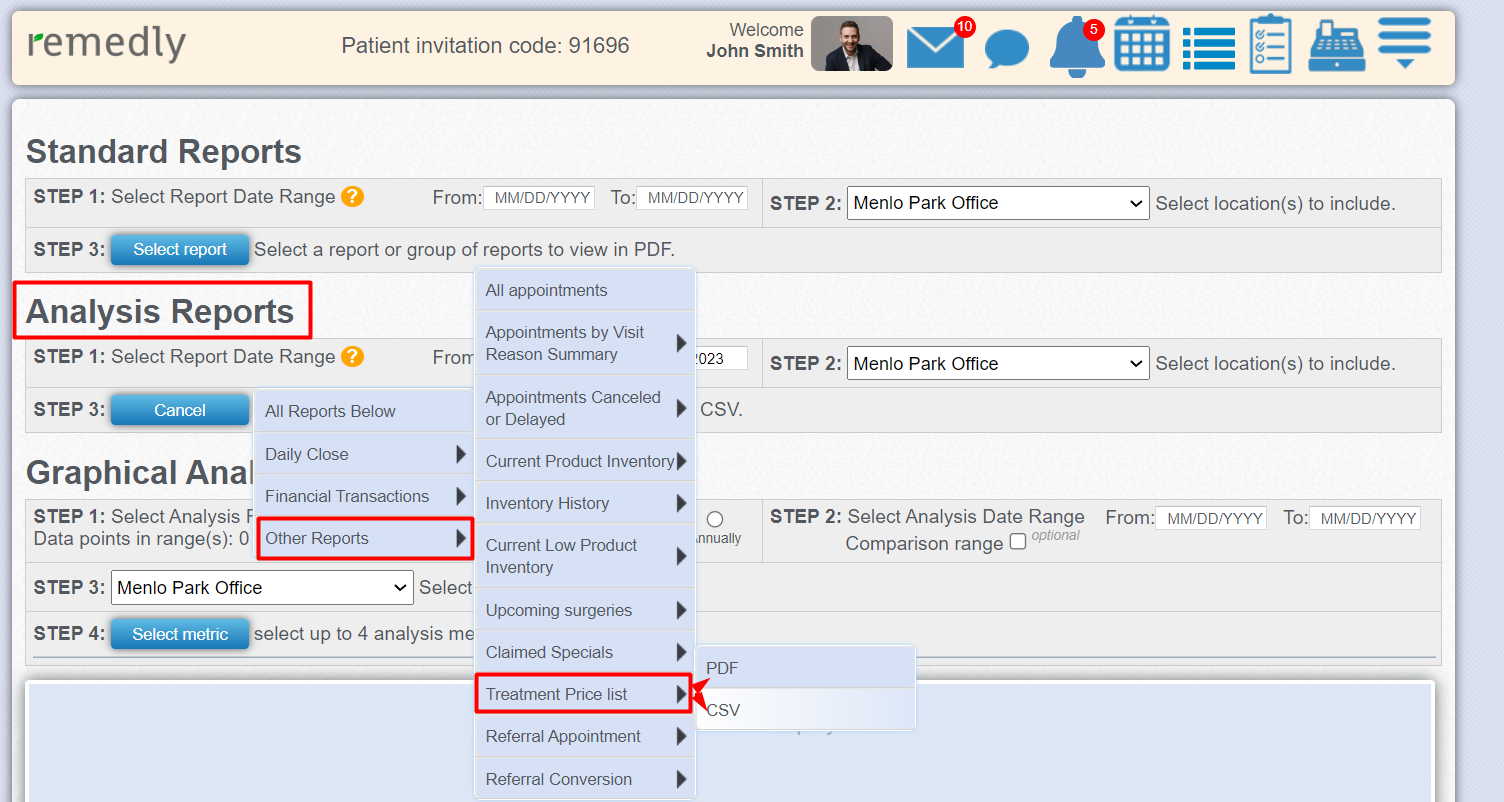Click the Select metric button
1504x802 pixels.
(x=180, y=634)
